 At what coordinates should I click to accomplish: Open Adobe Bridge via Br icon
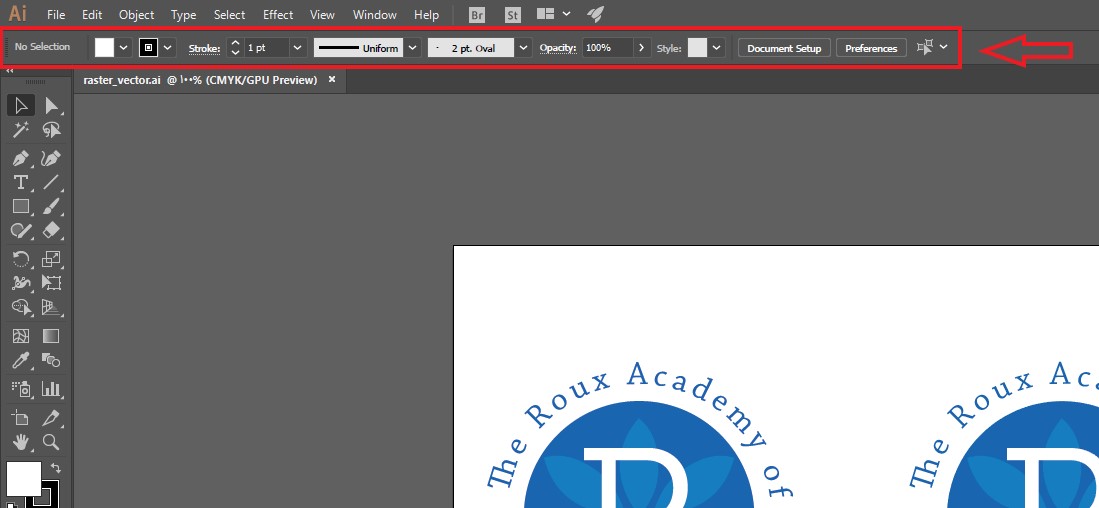[477, 14]
